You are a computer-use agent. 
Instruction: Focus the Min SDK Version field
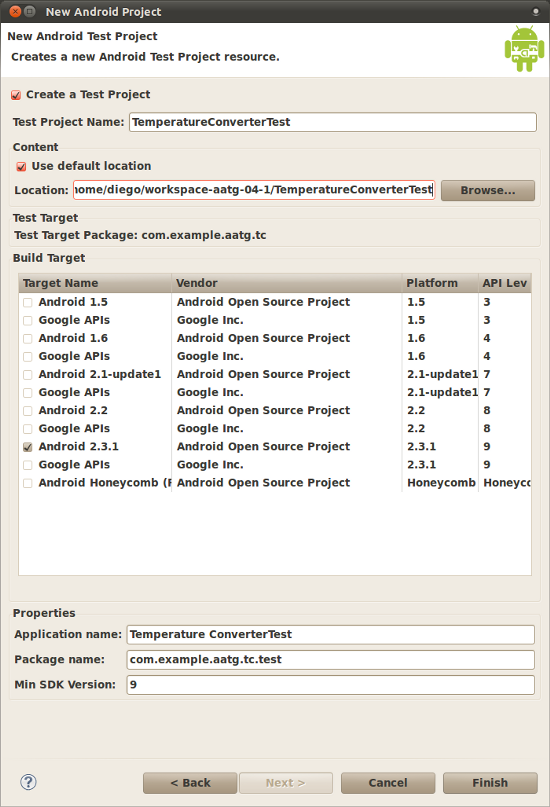pyautogui.click(x=330, y=685)
